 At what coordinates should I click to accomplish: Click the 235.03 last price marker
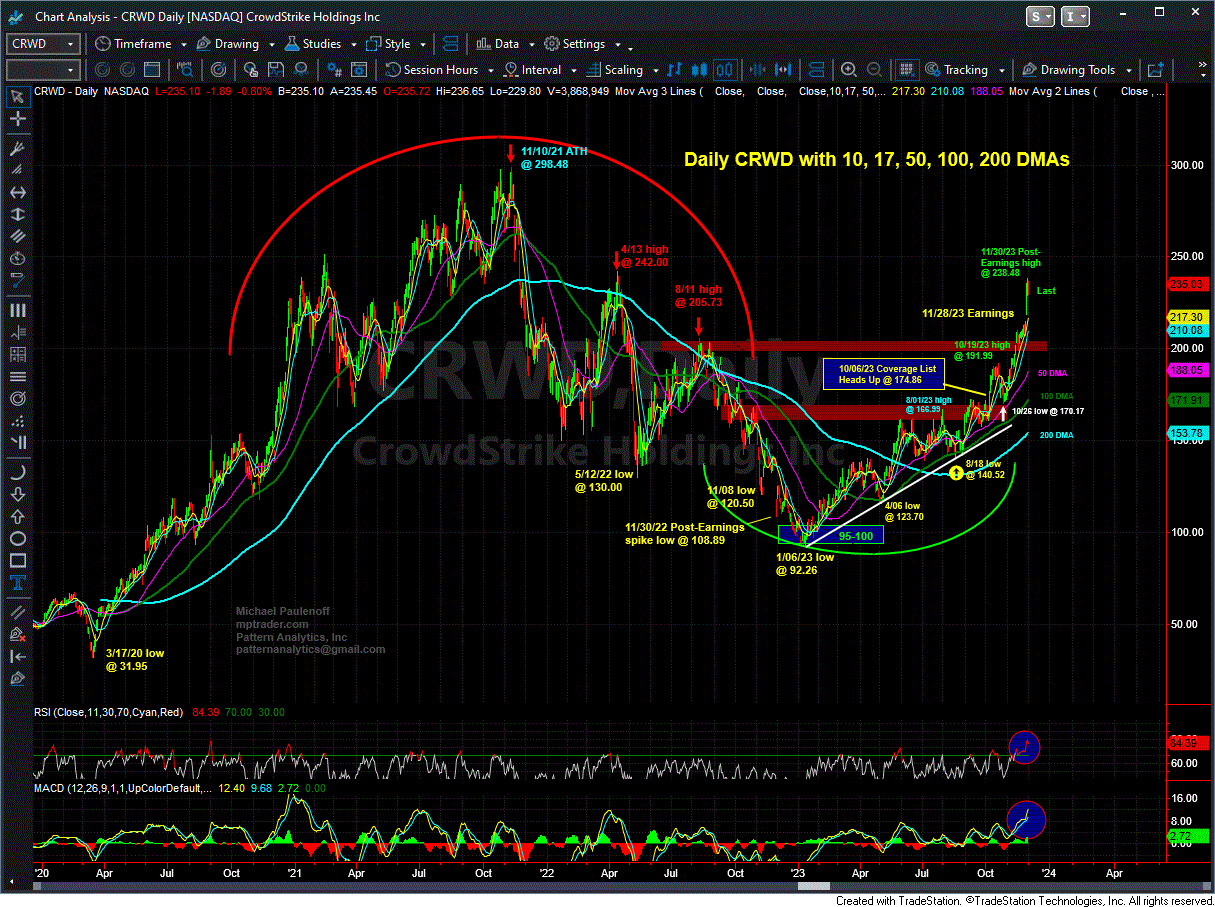point(1189,284)
